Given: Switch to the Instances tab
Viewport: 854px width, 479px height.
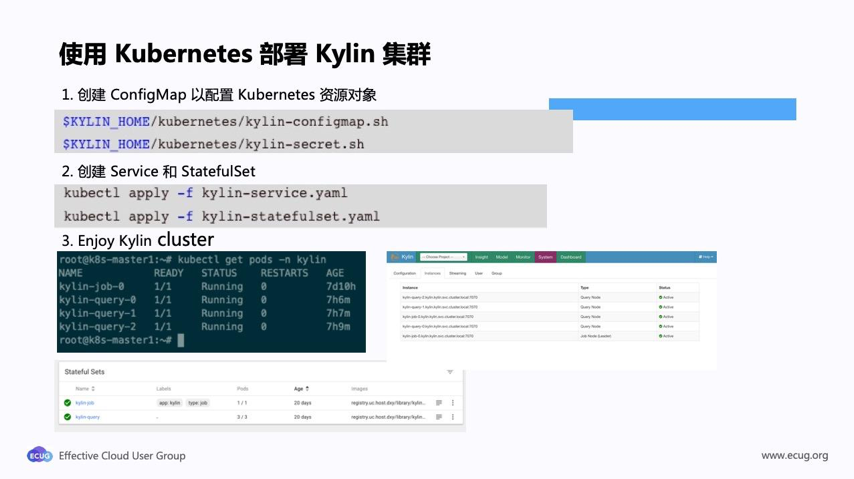Looking at the screenshot, I should [432, 273].
